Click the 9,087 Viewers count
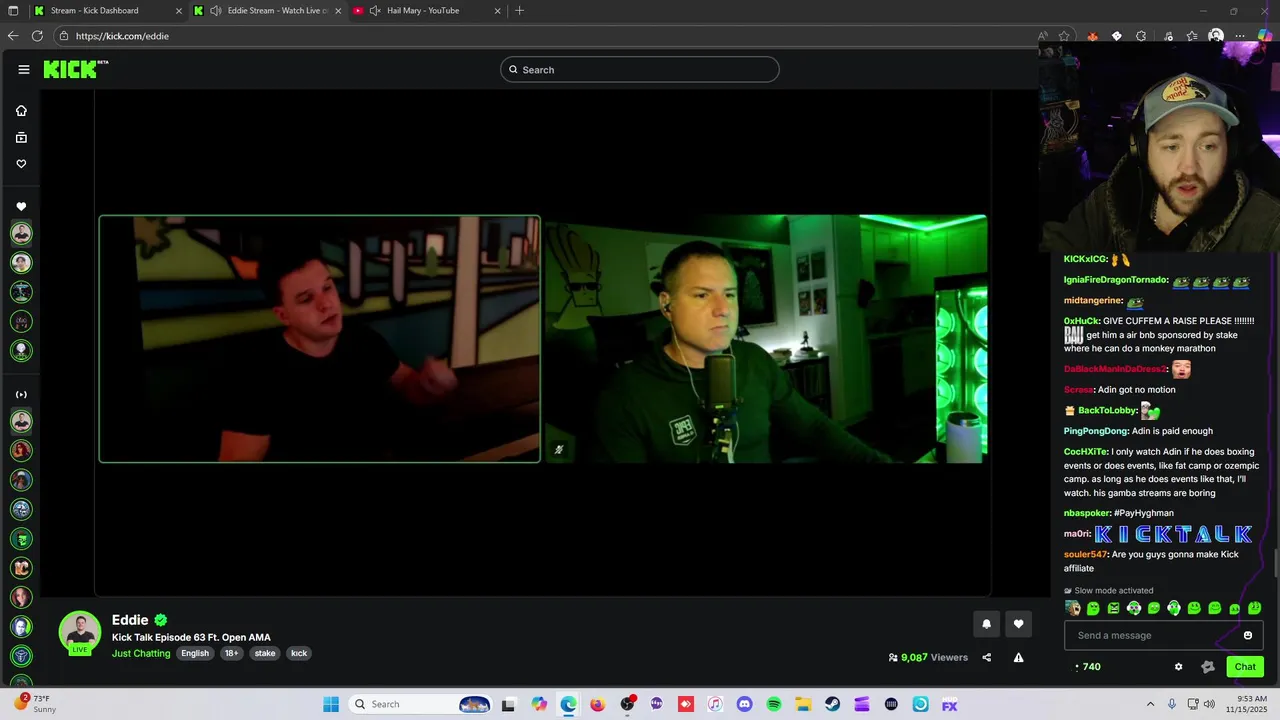 [928, 657]
